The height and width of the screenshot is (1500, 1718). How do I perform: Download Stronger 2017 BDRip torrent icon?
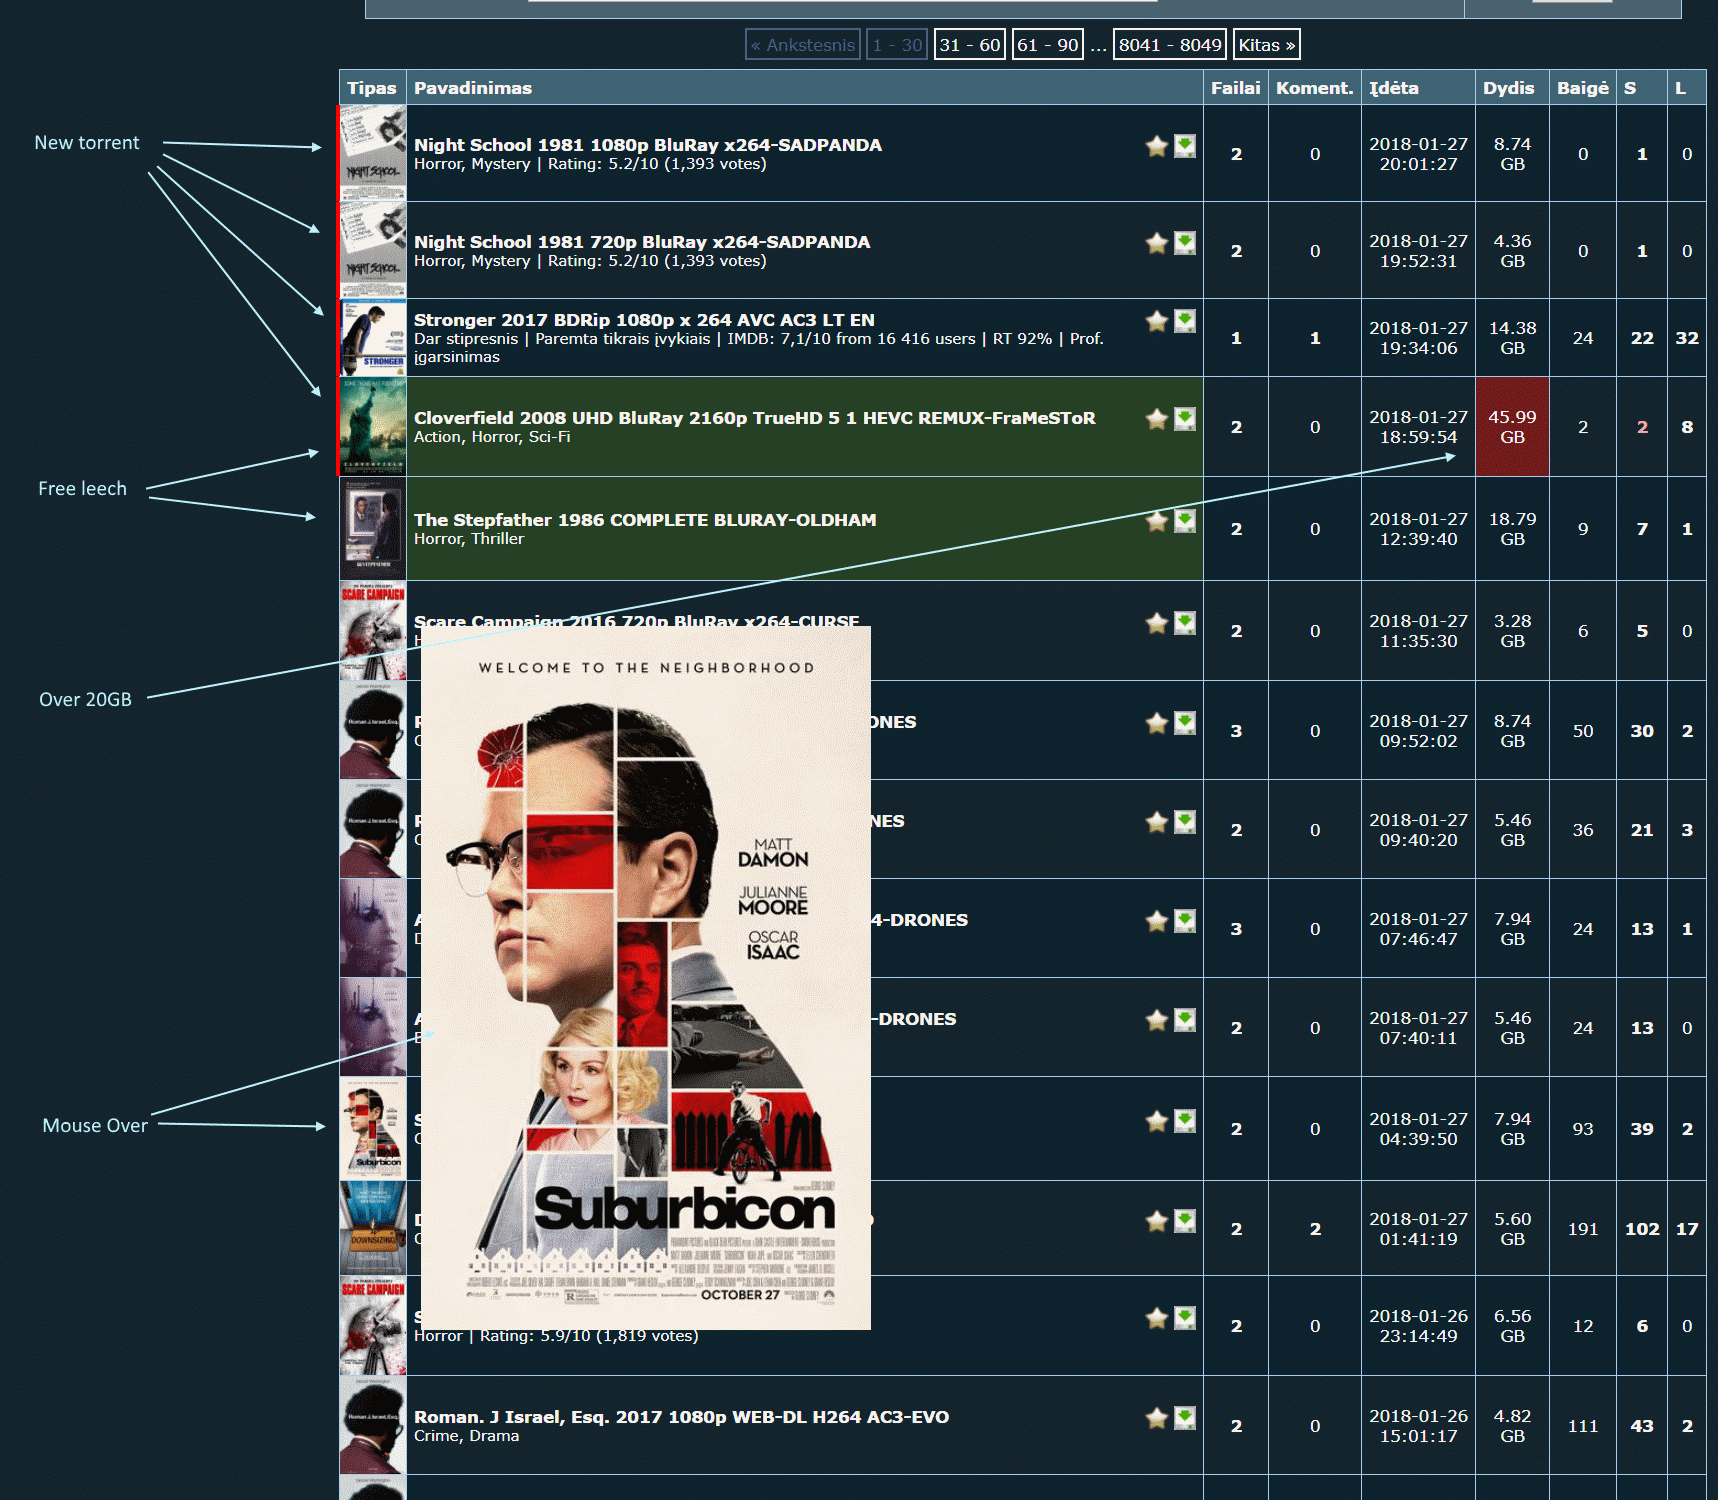click(1185, 321)
